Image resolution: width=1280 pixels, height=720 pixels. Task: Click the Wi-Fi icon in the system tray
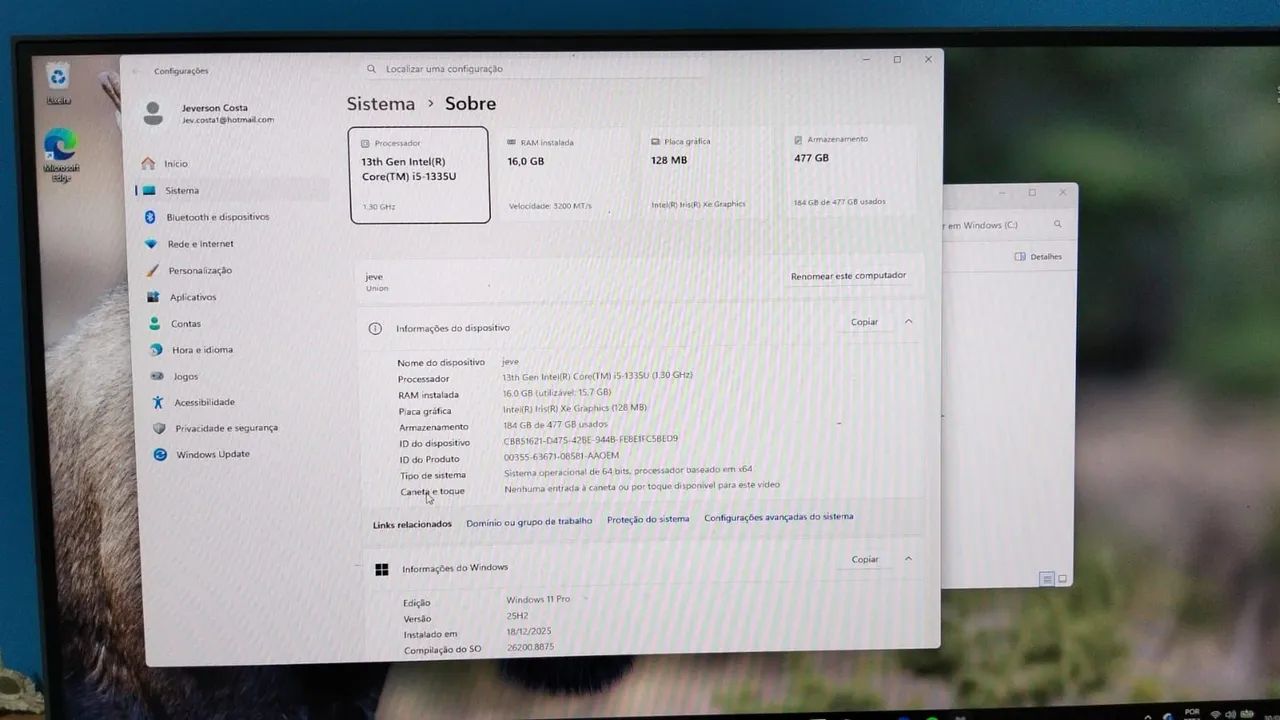[1216, 714]
